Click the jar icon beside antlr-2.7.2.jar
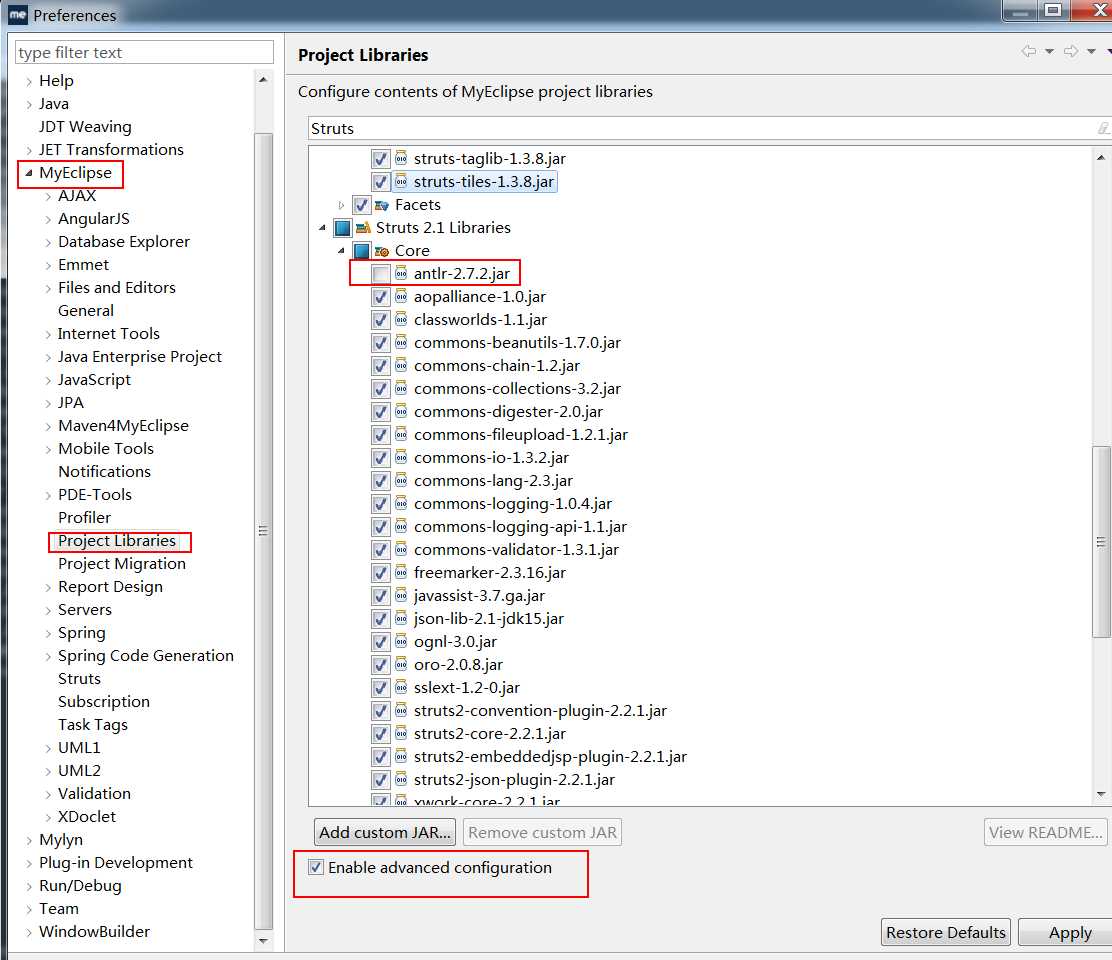 401,273
